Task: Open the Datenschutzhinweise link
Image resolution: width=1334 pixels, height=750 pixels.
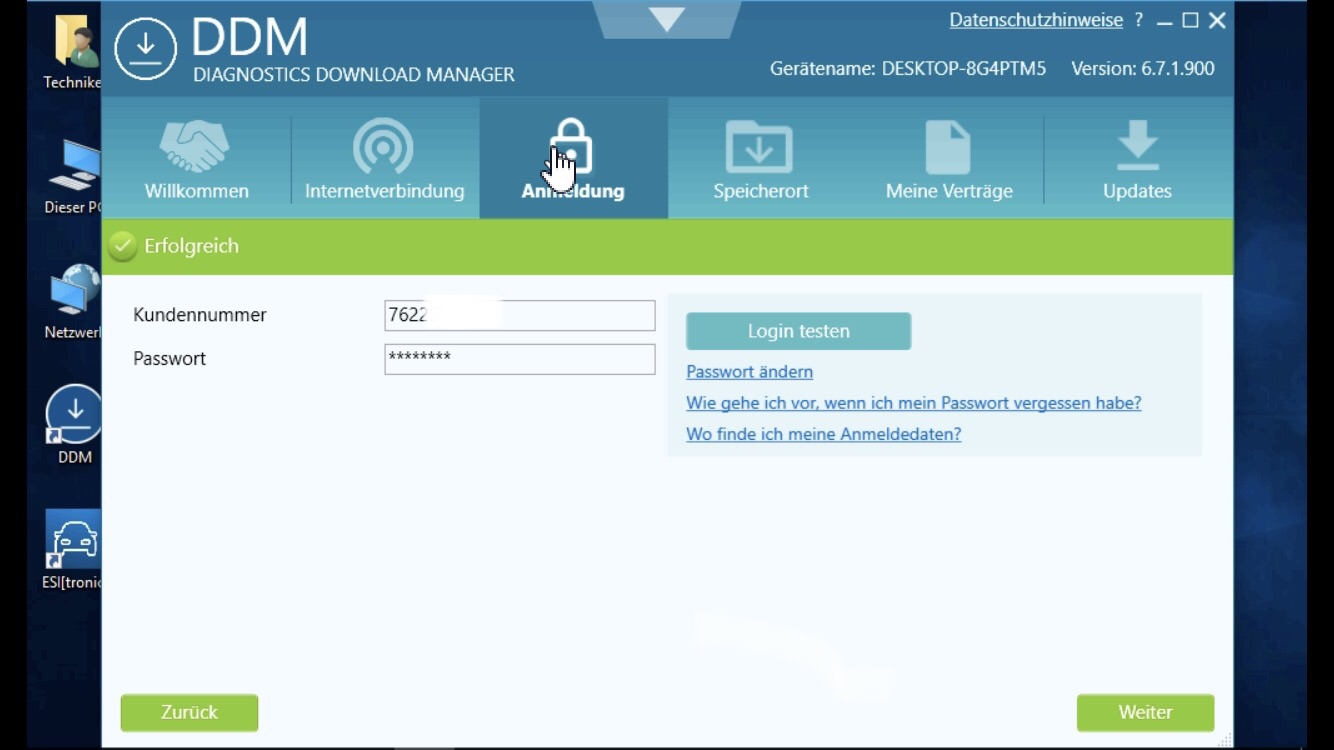Action: (x=1036, y=20)
